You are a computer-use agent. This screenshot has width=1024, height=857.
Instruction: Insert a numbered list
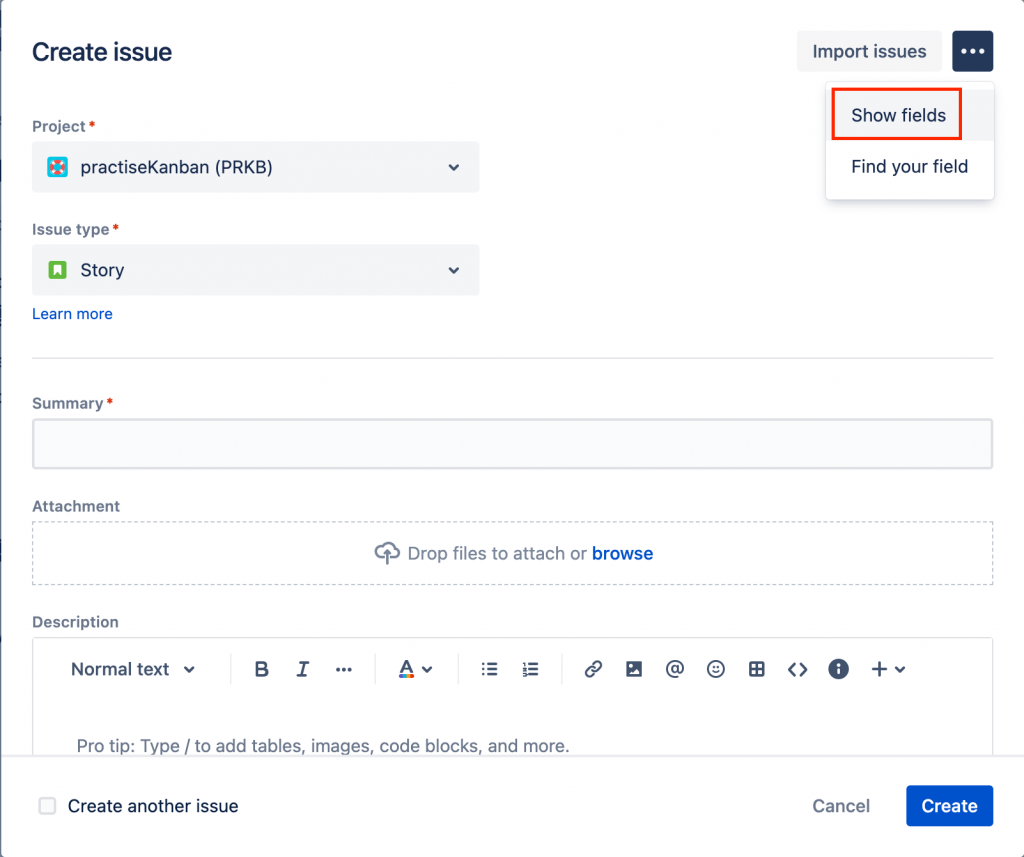530,670
